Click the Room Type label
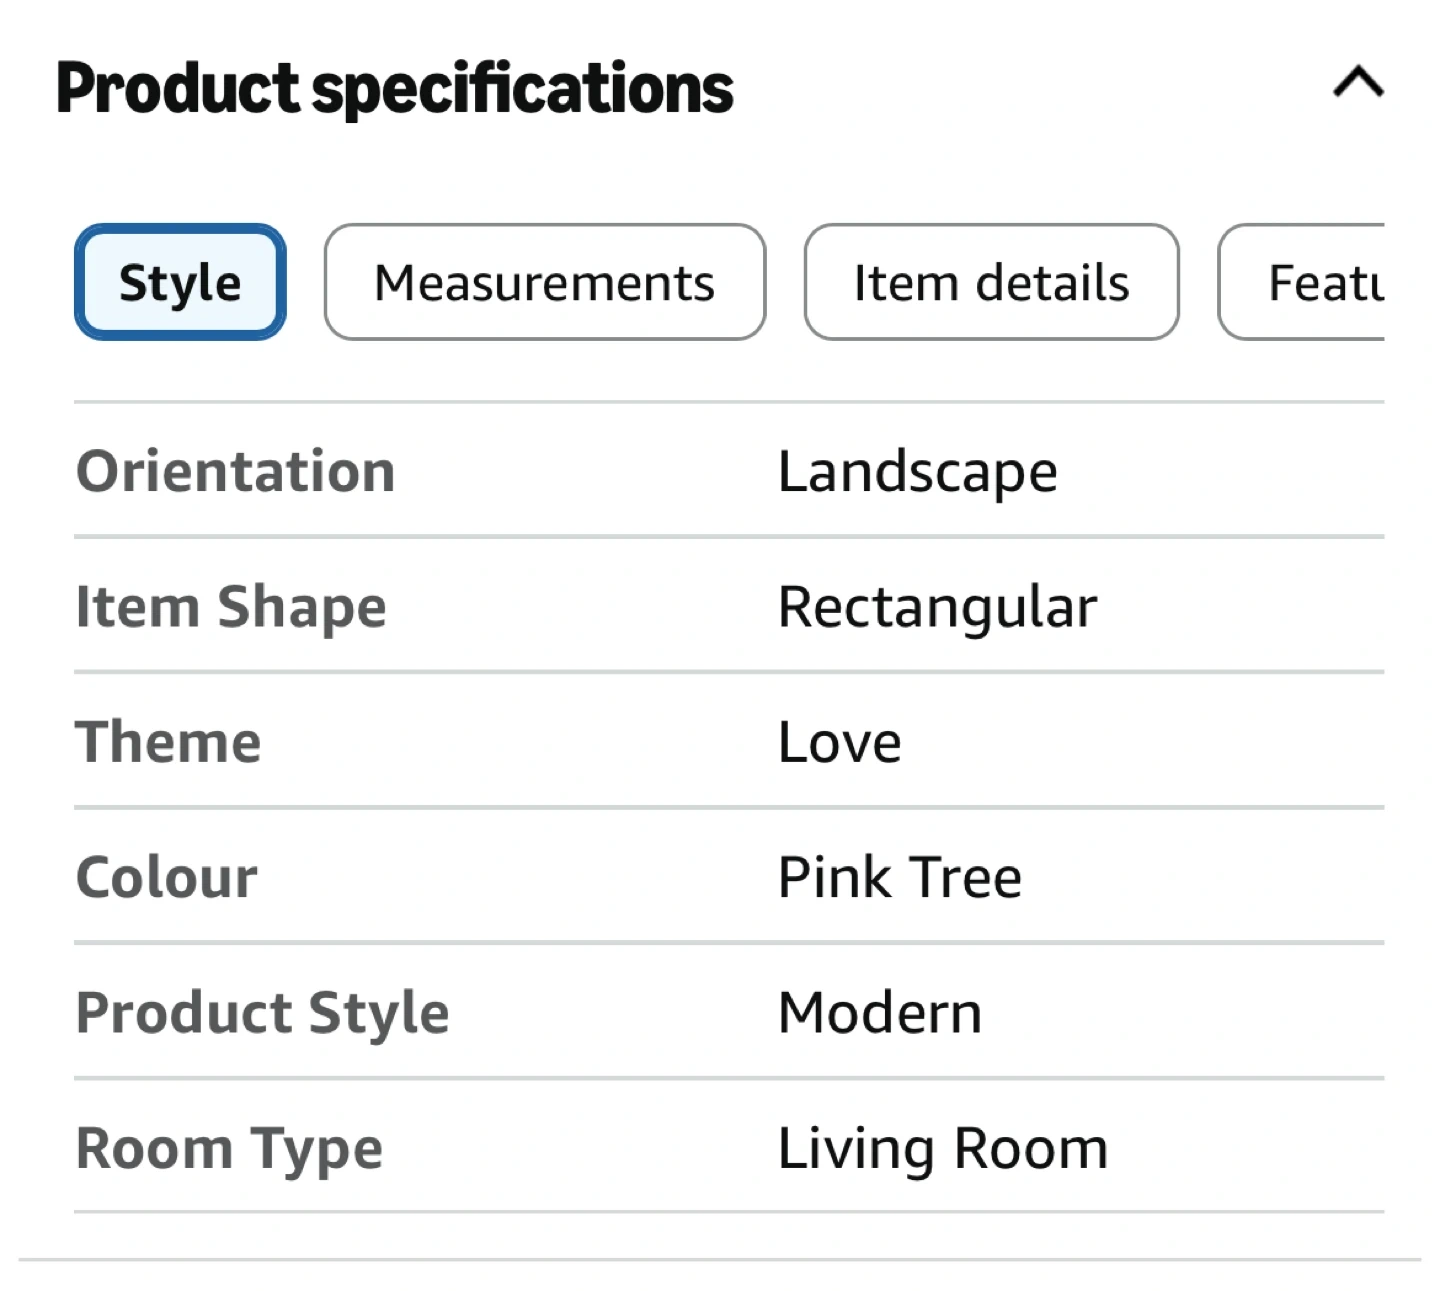The width and height of the screenshot is (1440, 1291). [229, 1148]
